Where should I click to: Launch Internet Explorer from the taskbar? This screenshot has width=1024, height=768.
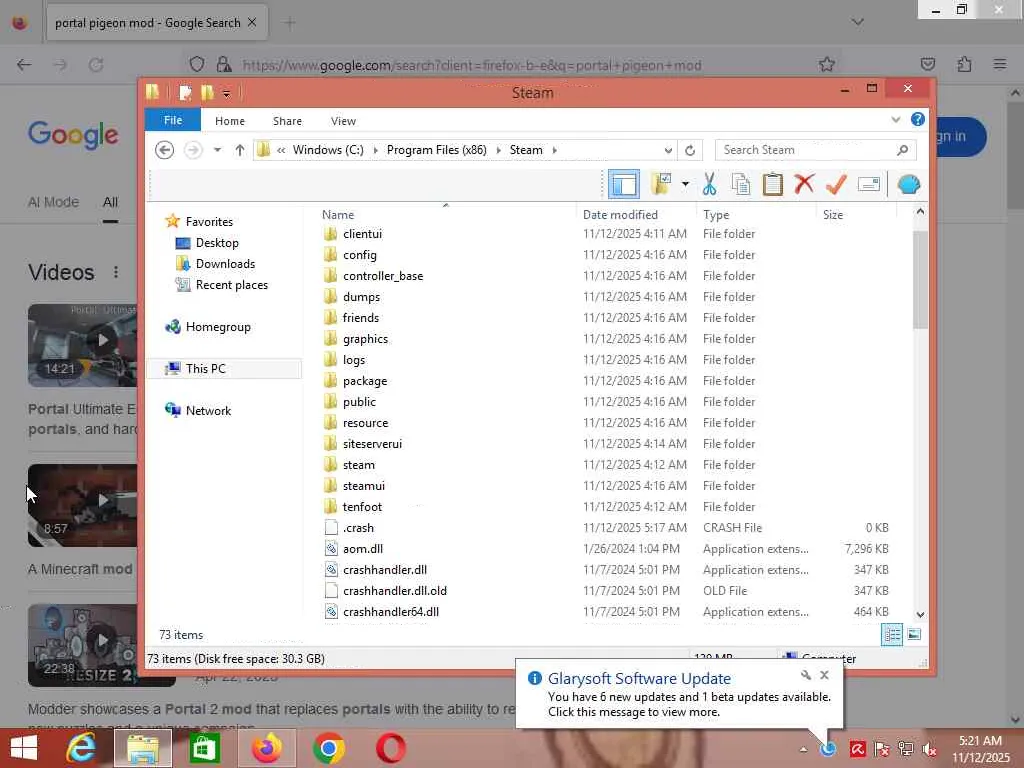pos(81,748)
